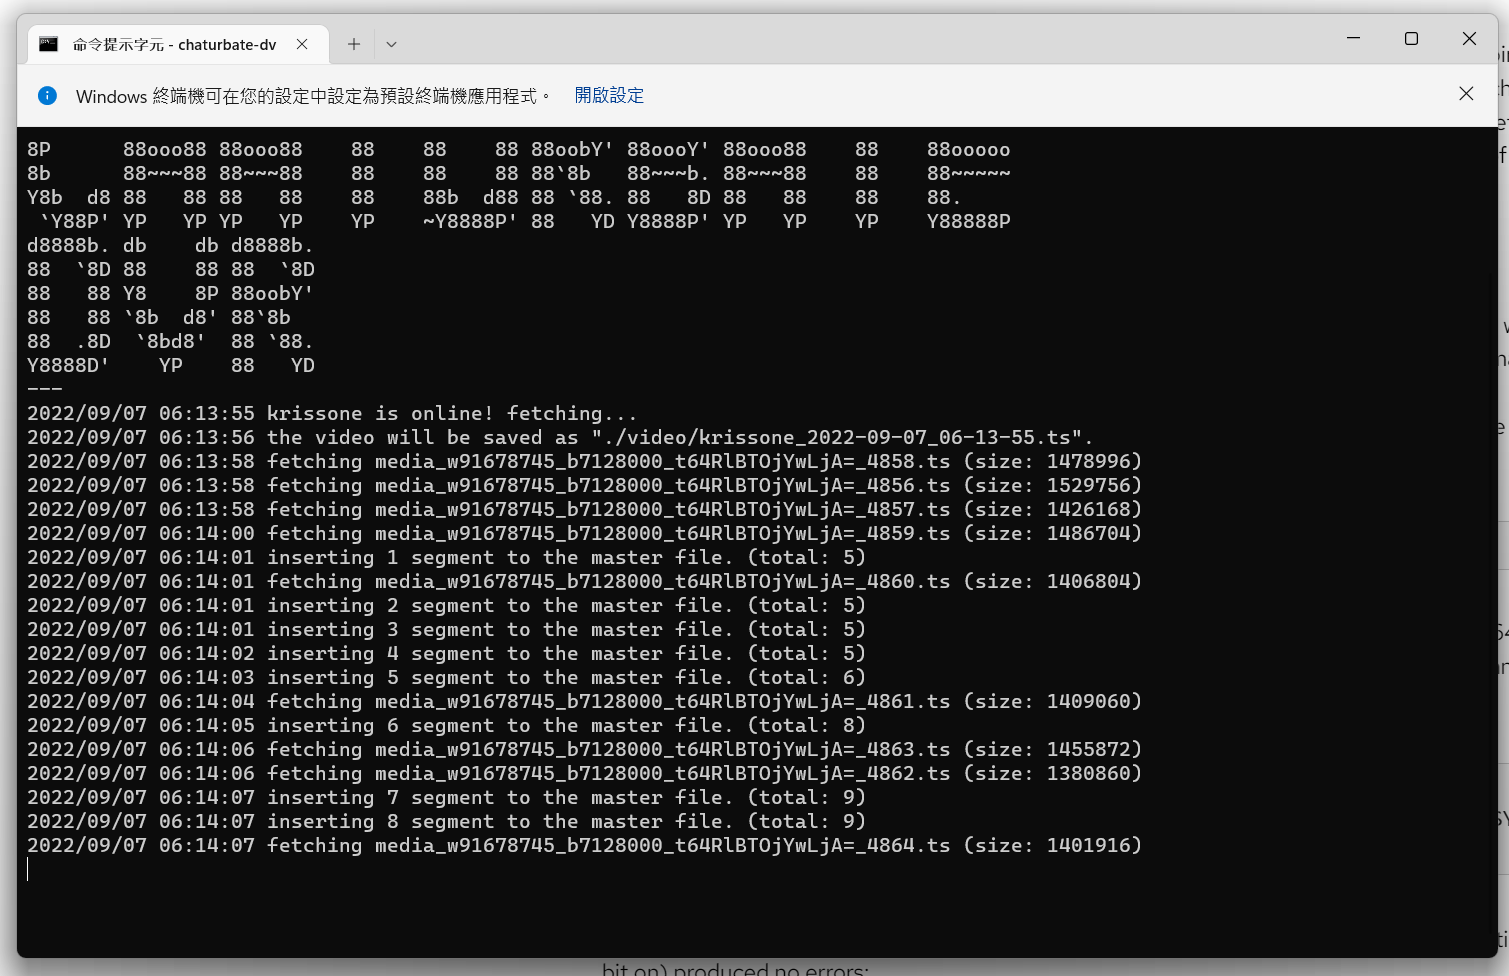Click the latest fetching media_4864.ts log entry
The width and height of the screenshot is (1509, 976).
click(x=583, y=845)
